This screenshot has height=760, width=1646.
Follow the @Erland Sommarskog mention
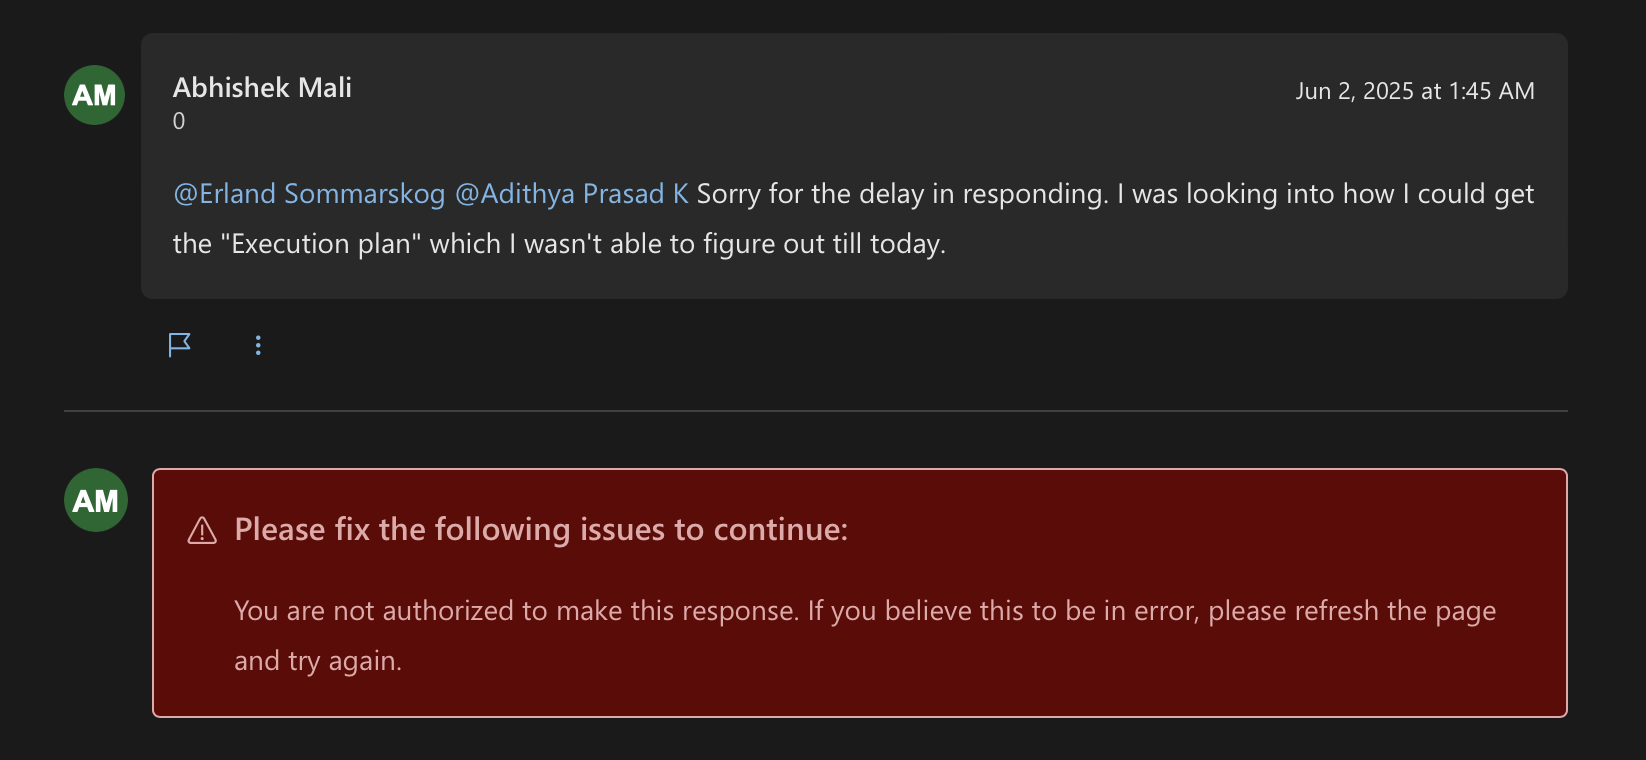click(309, 194)
